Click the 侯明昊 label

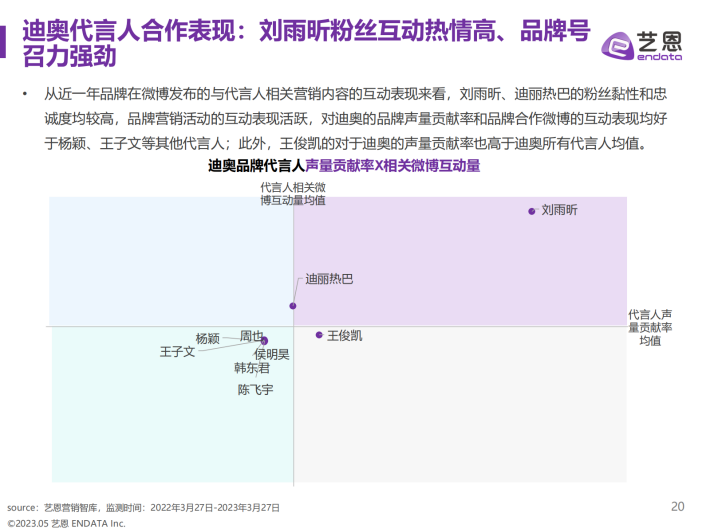[x=272, y=354]
